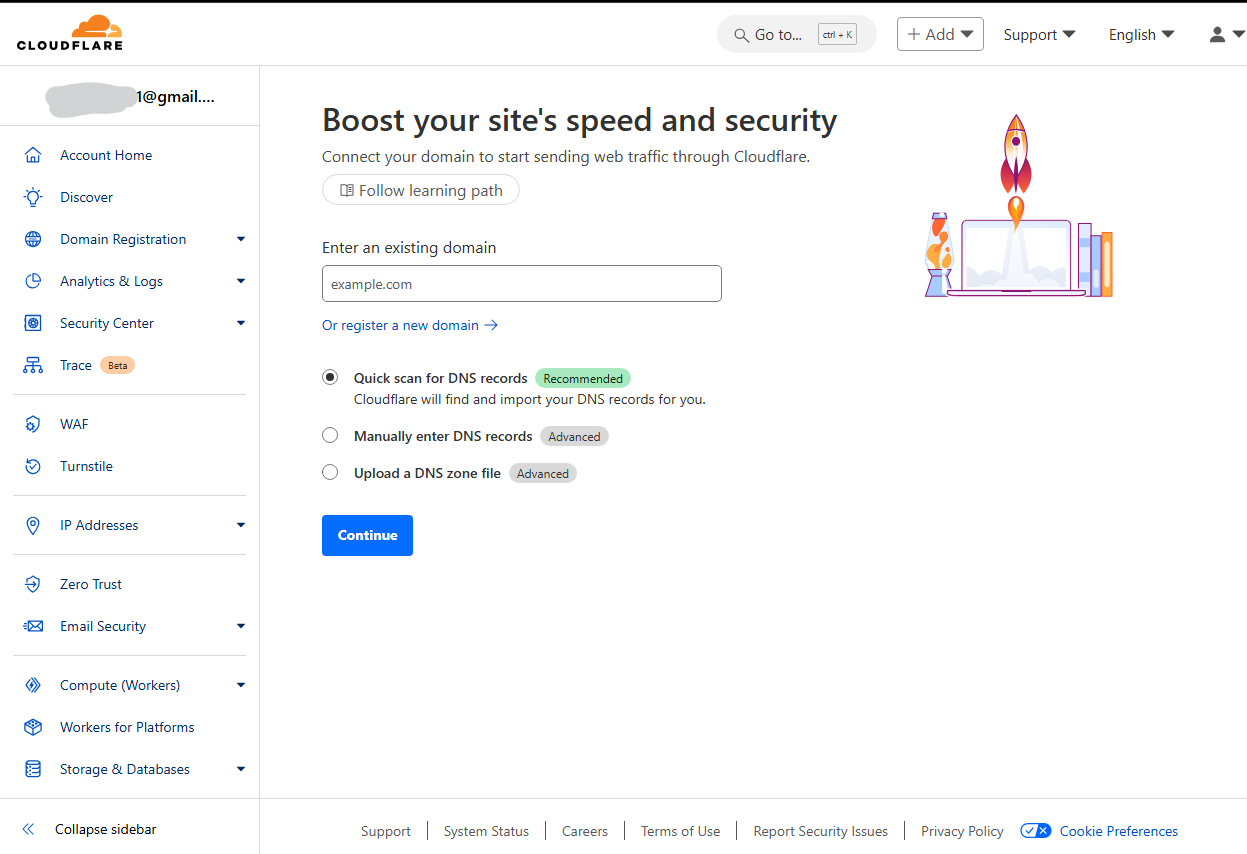Click the Beta badge next to Trace
This screenshot has height=854, width=1247.
pyautogui.click(x=118, y=365)
